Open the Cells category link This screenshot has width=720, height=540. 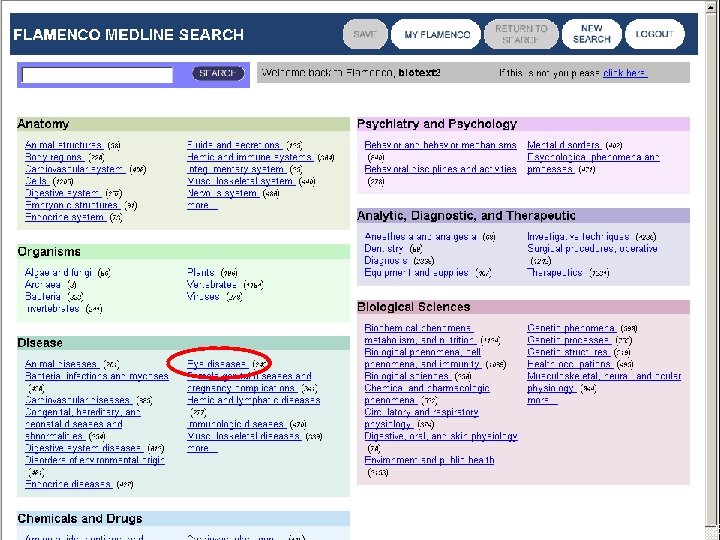pos(37,181)
